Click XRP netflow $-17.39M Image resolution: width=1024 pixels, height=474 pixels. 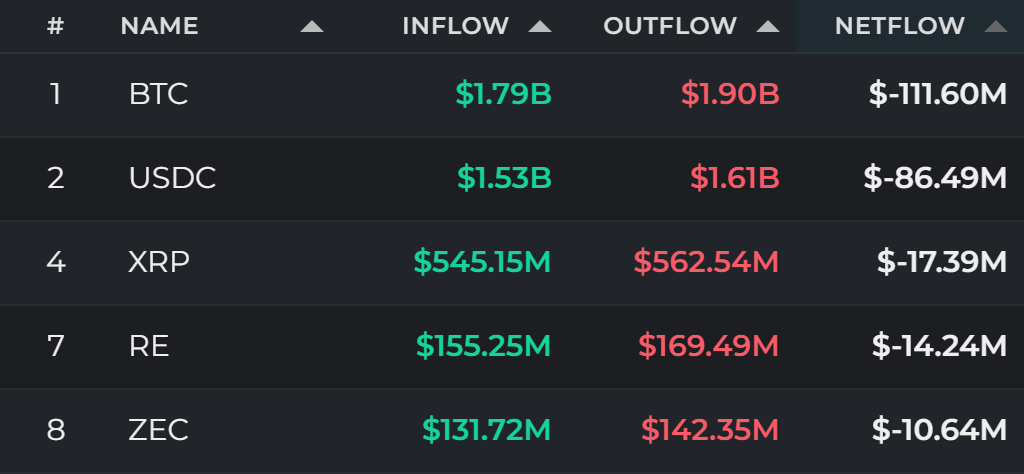click(x=942, y=262)
